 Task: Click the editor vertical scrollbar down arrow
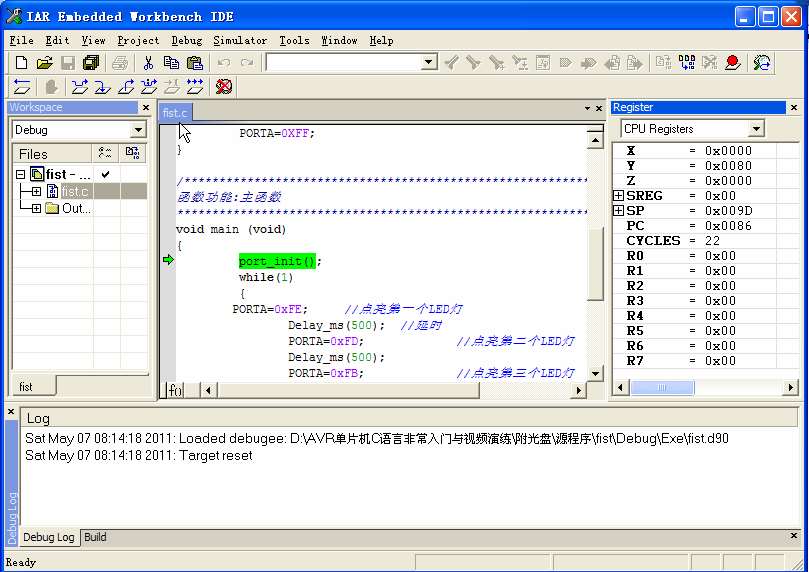click(595, 373)
